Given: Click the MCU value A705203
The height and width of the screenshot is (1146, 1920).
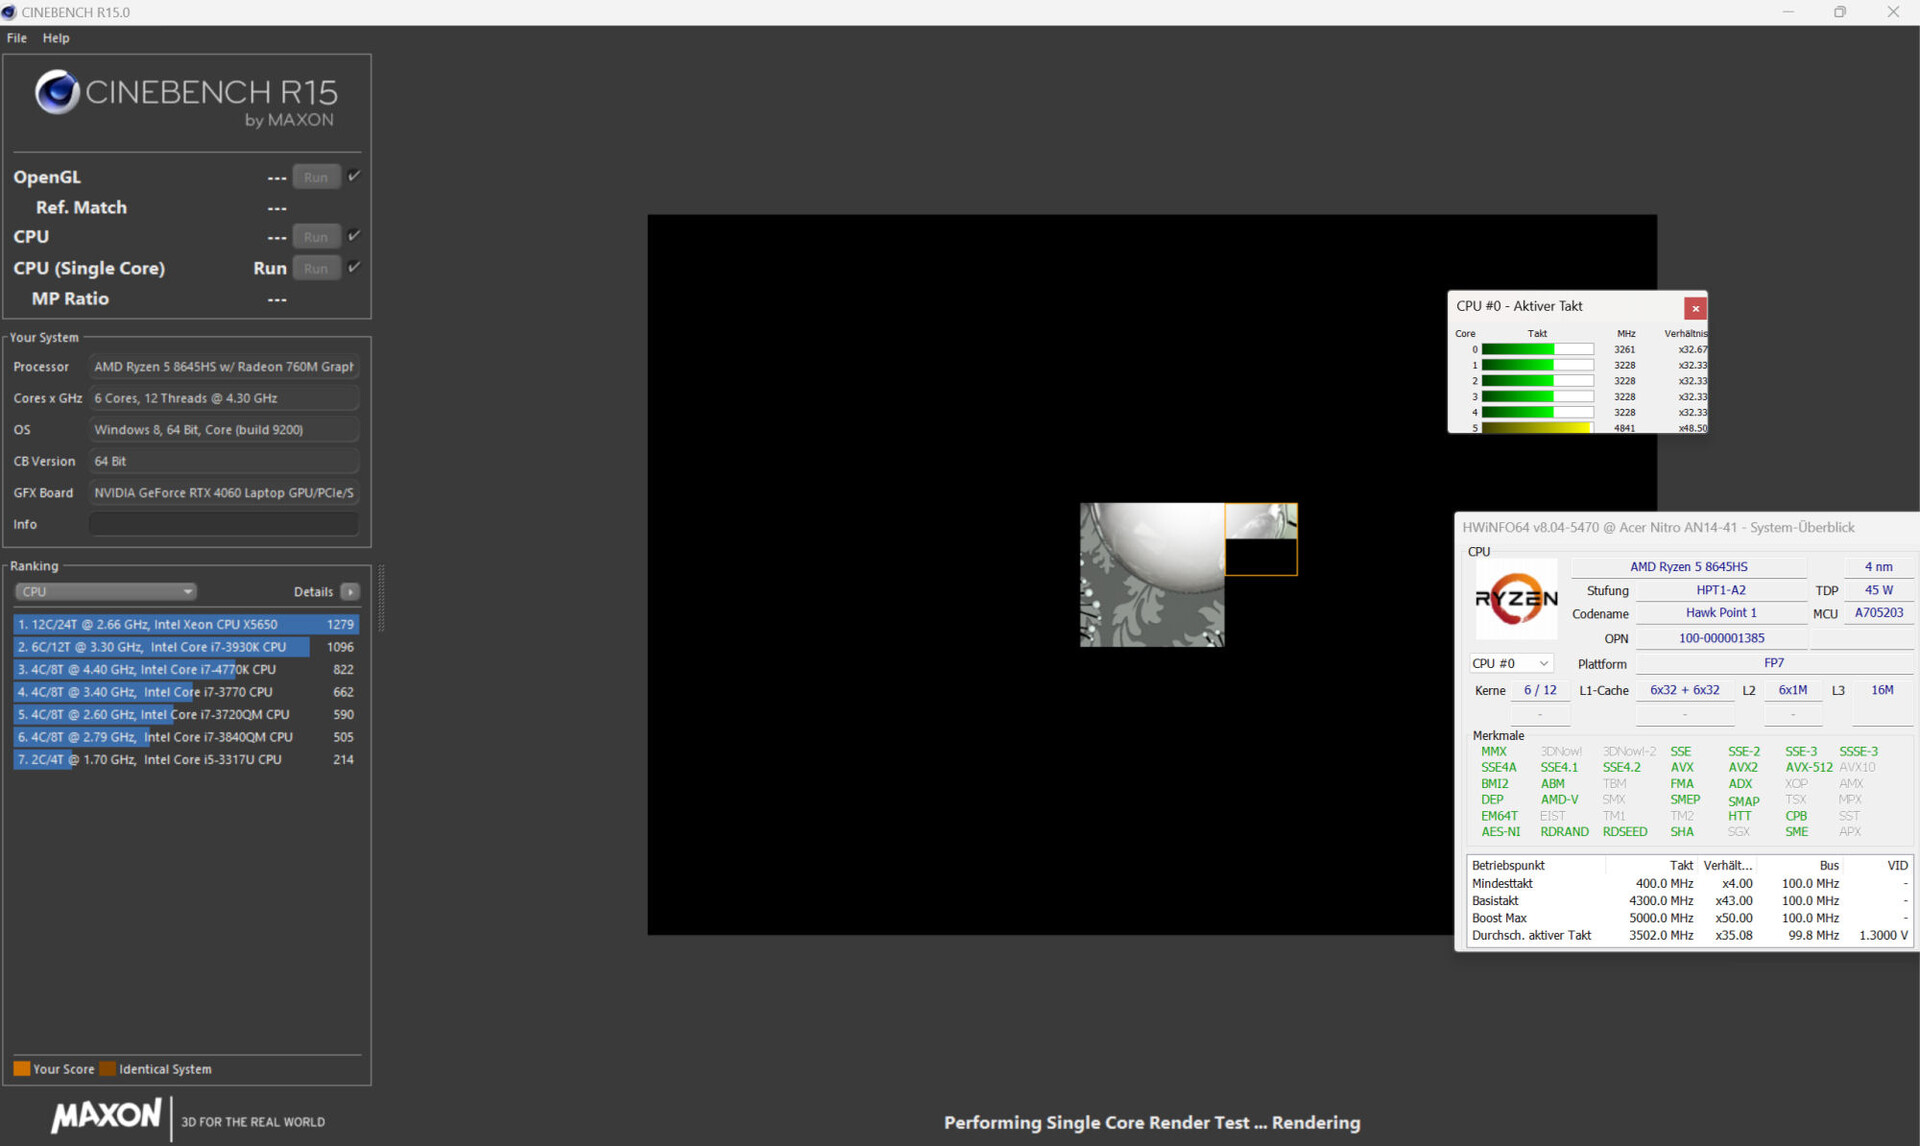Looking at the screenshot, I should pyautogui.click(x=1878, y=613).
